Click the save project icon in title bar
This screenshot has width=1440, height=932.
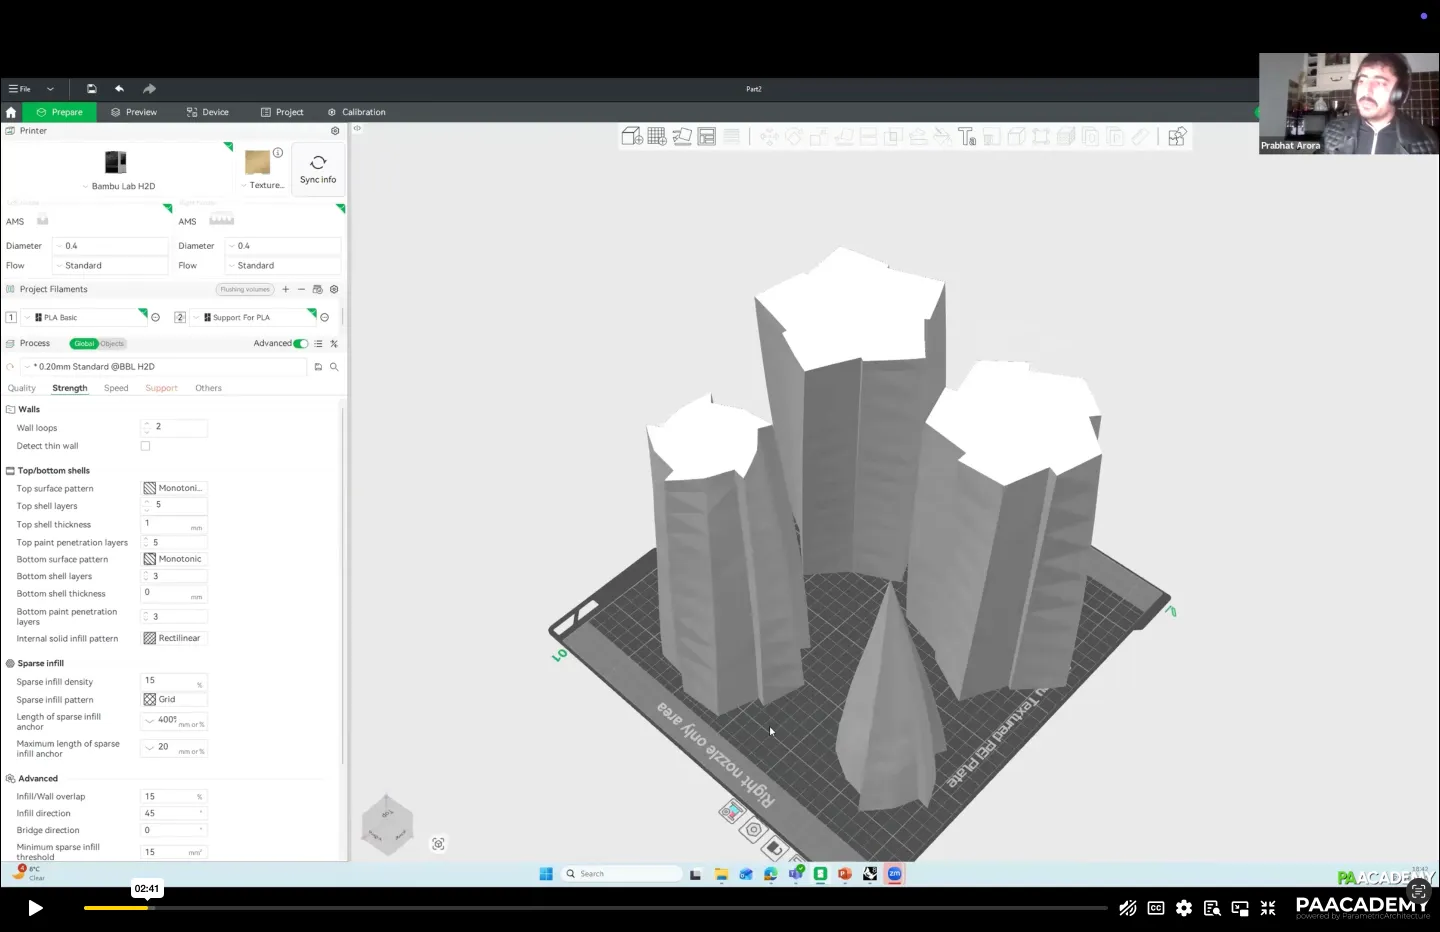pyautogui.click(x=91, y=89)
